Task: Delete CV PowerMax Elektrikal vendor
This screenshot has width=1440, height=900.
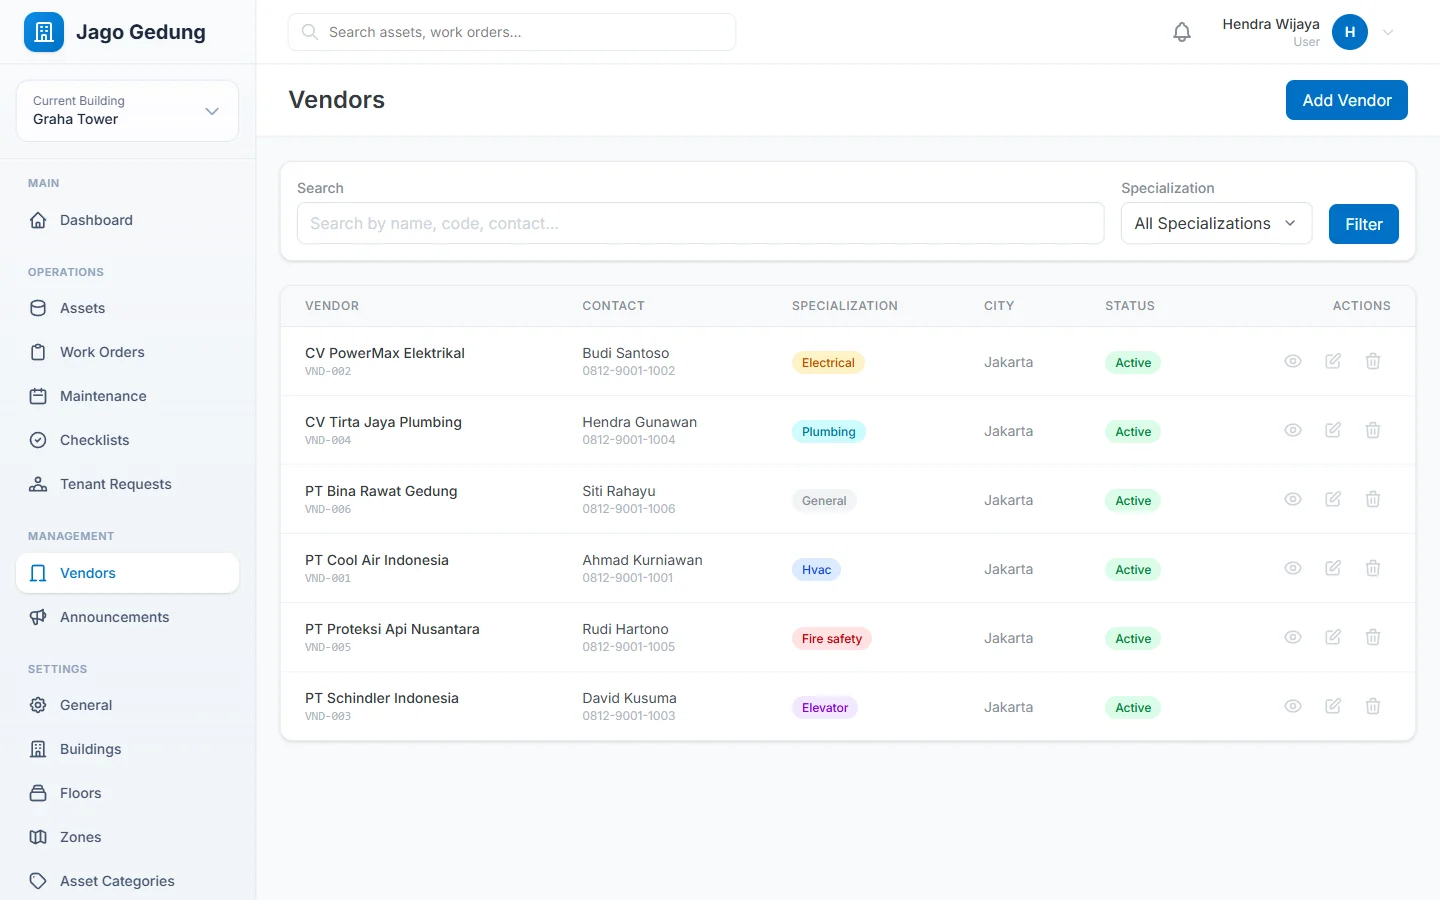Action: pos(1373,361)
